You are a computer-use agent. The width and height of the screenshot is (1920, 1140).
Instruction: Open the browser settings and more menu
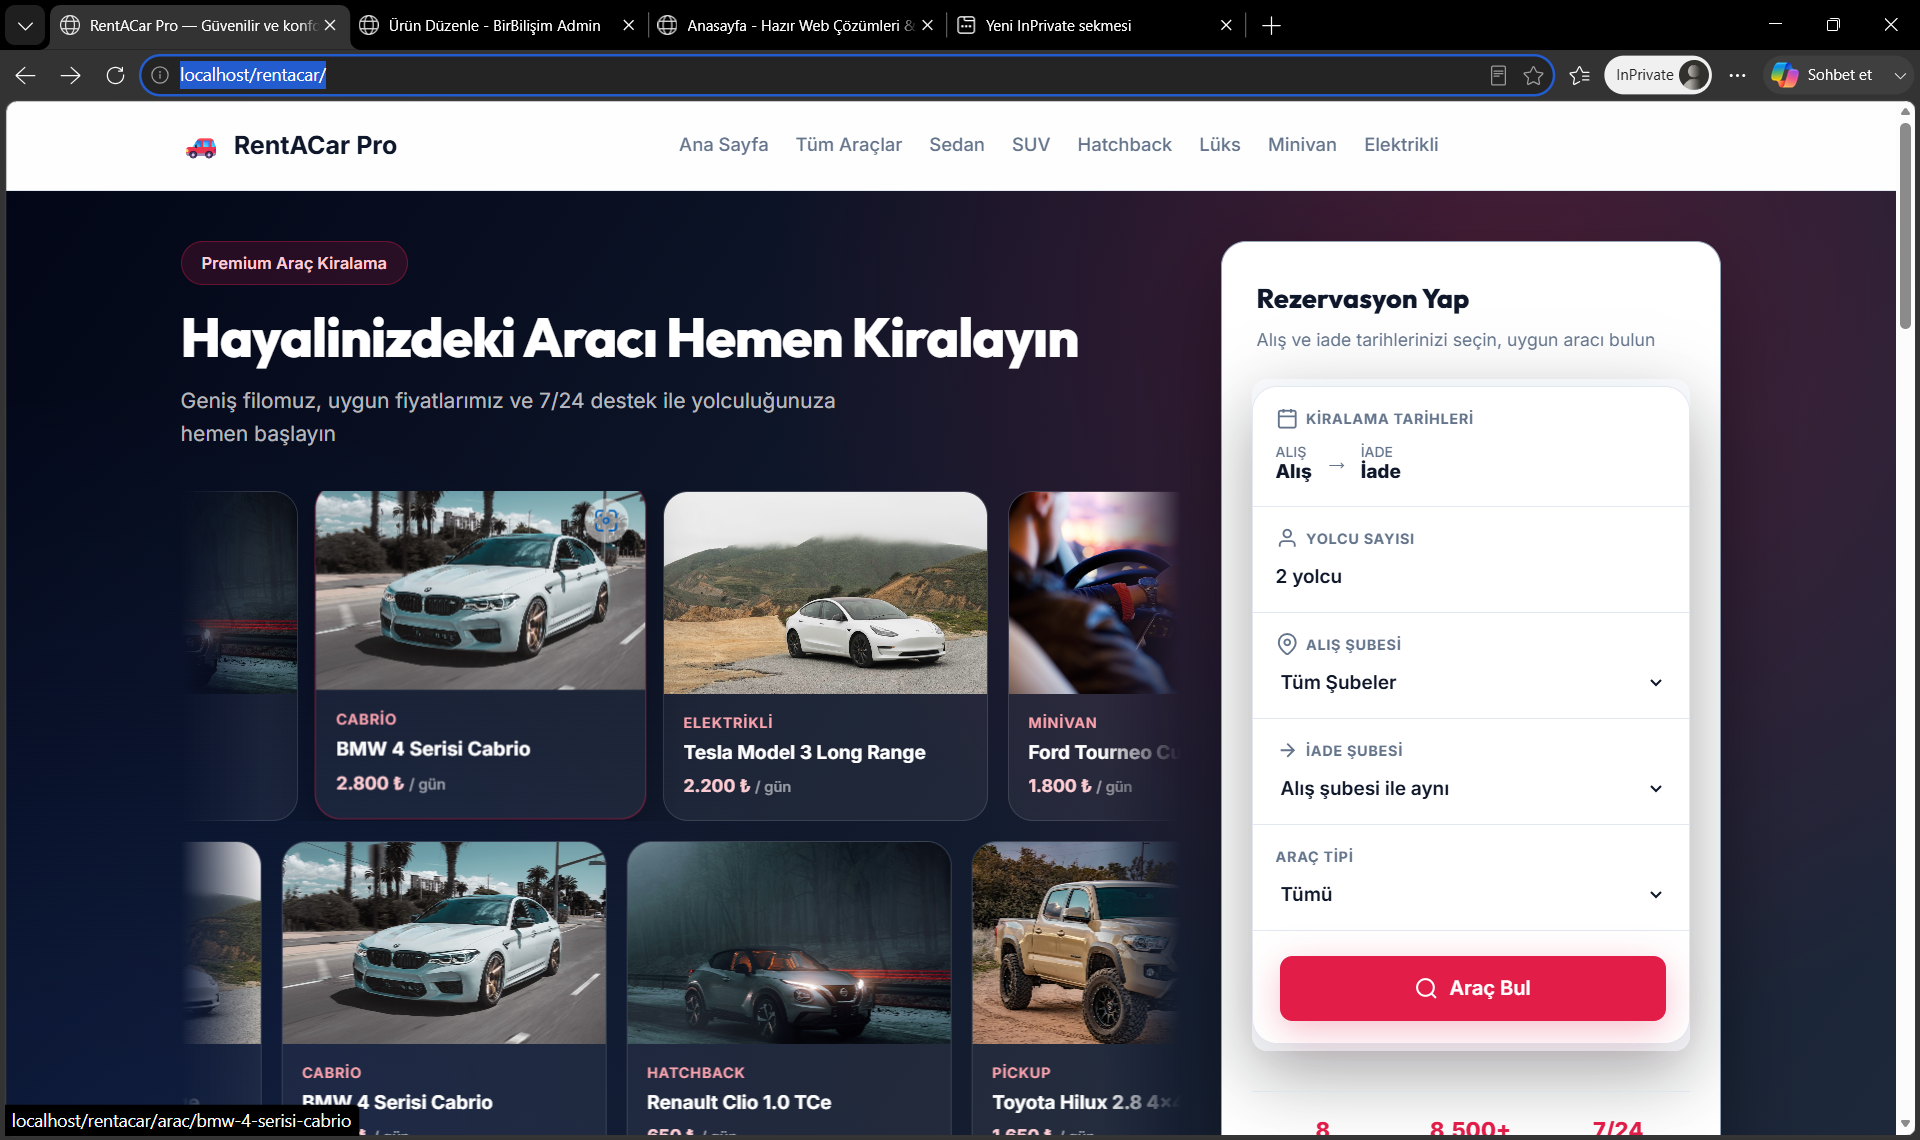[x=1738, y=75]
